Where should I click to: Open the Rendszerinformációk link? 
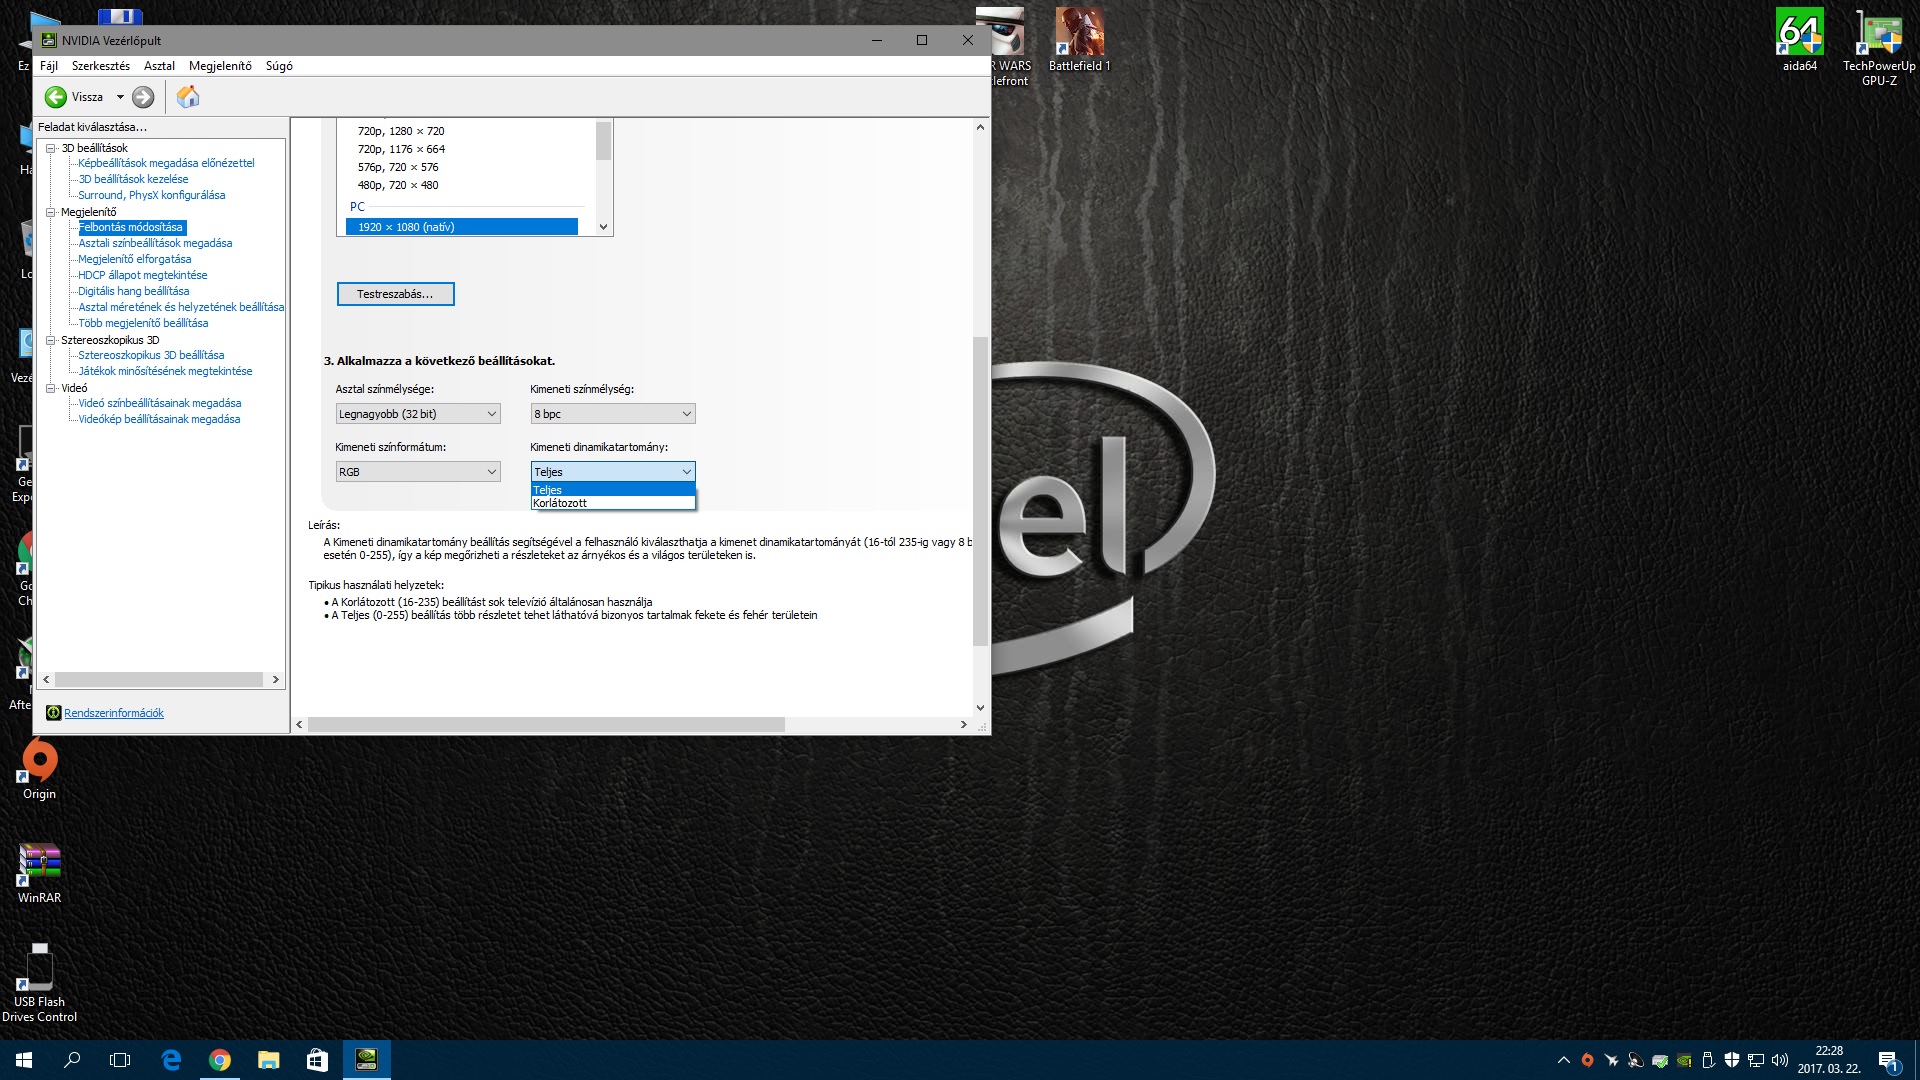click(114, 713)
